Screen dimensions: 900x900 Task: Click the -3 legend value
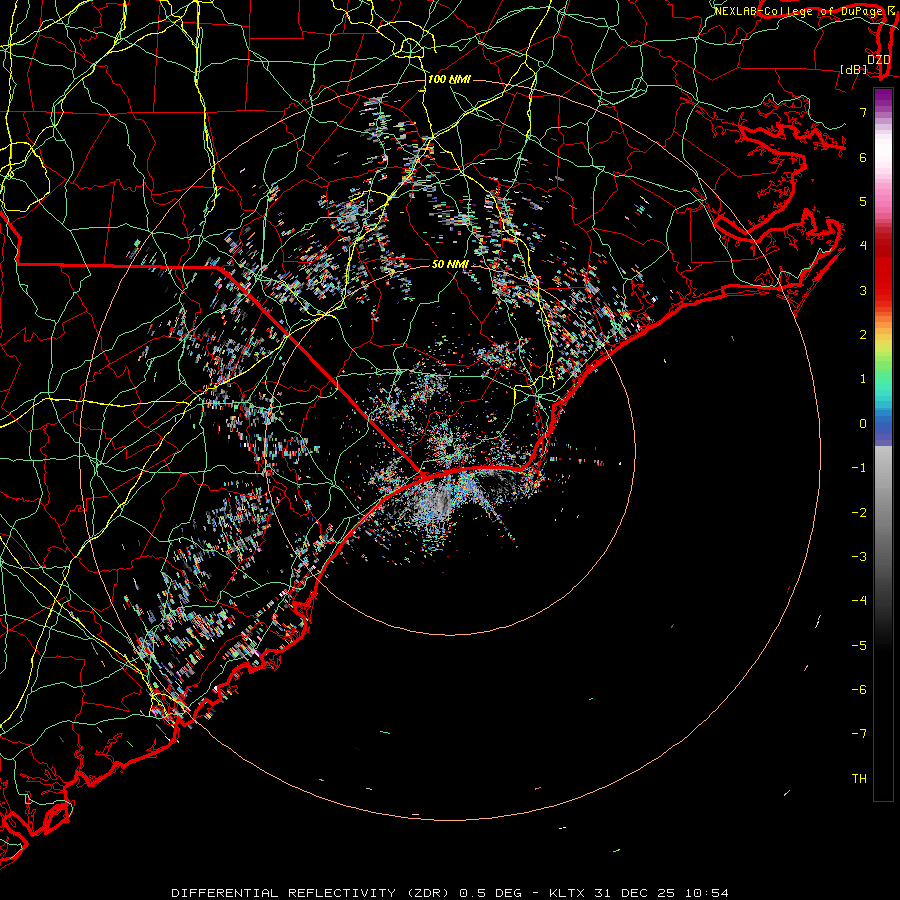click(859, 557)
